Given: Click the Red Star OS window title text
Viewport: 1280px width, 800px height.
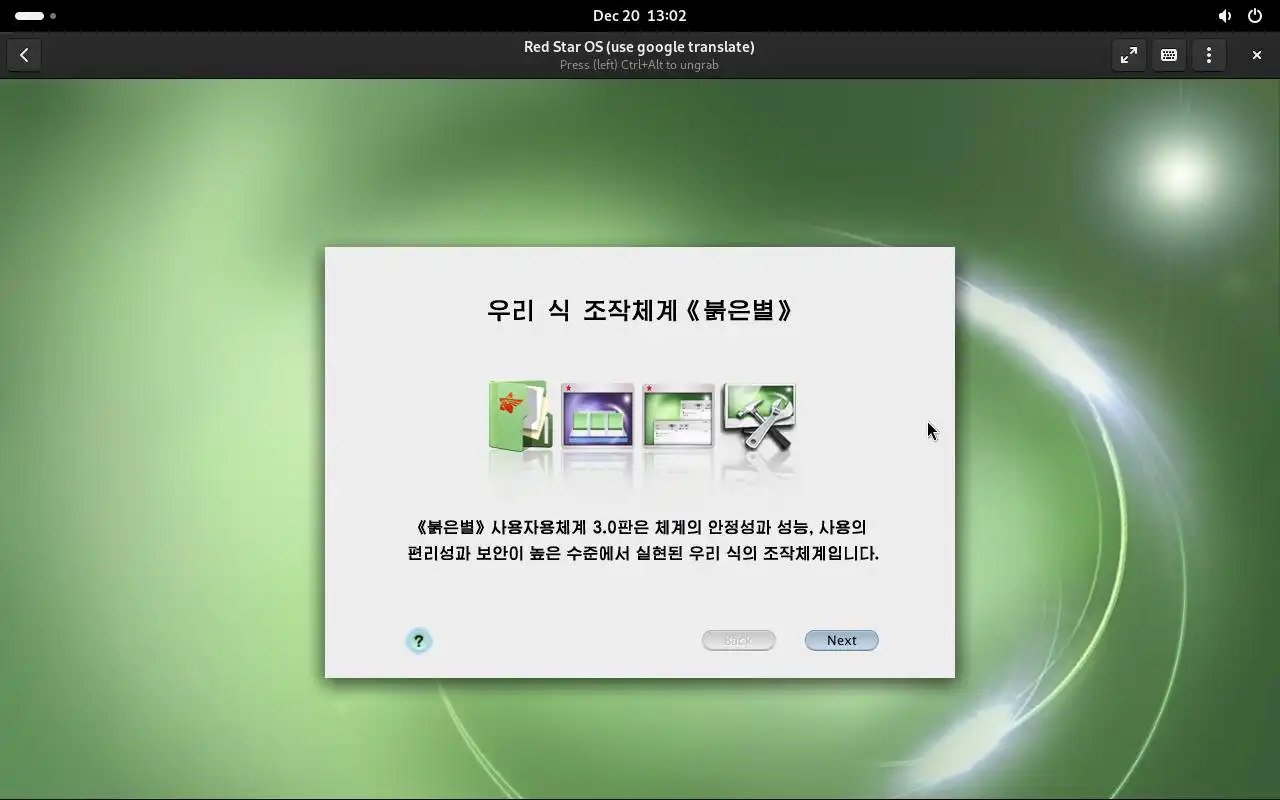Looking at the screenshot, I should pyautogui.click(x=639, y=47).
